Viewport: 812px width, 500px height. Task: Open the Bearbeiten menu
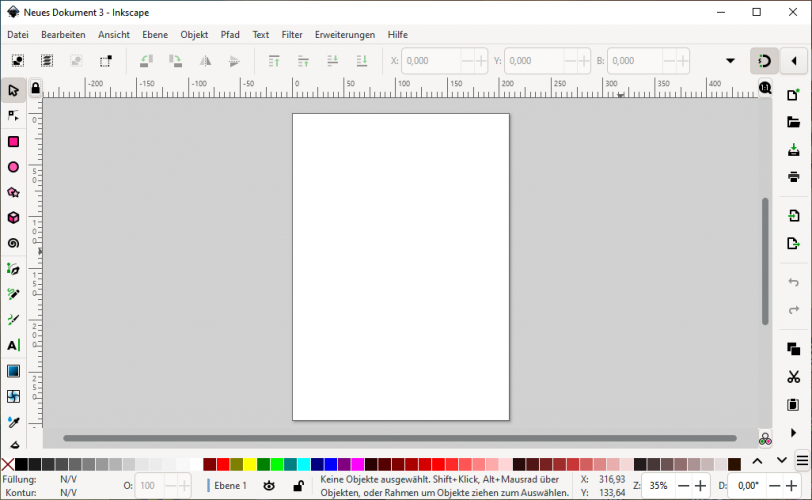(63, 35)
